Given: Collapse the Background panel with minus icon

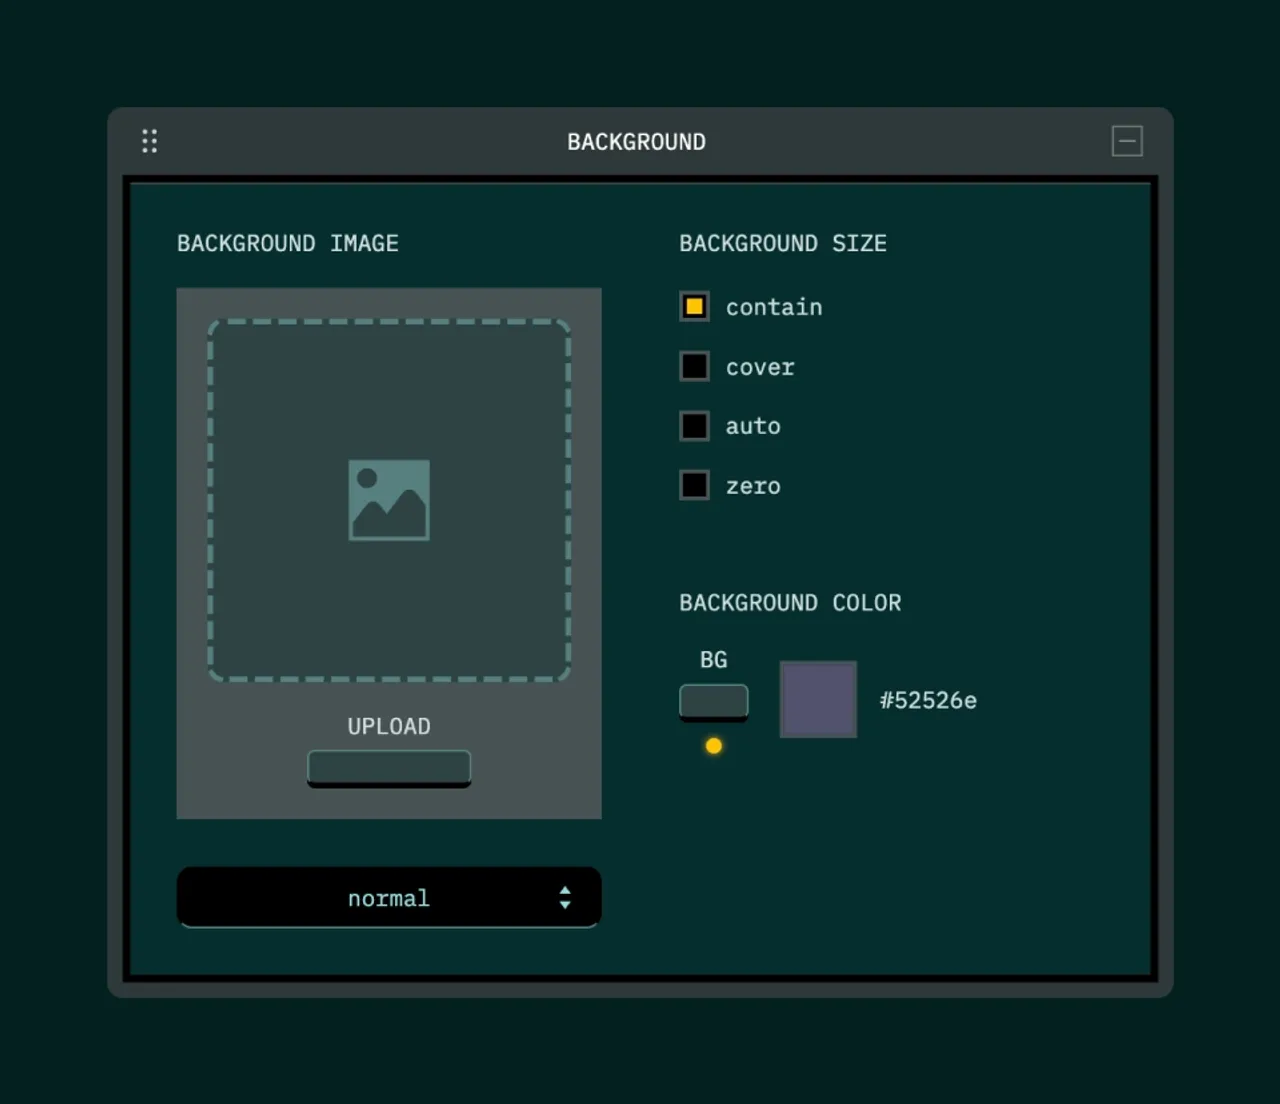Looking at the screenshot, I should [1127, 141].
